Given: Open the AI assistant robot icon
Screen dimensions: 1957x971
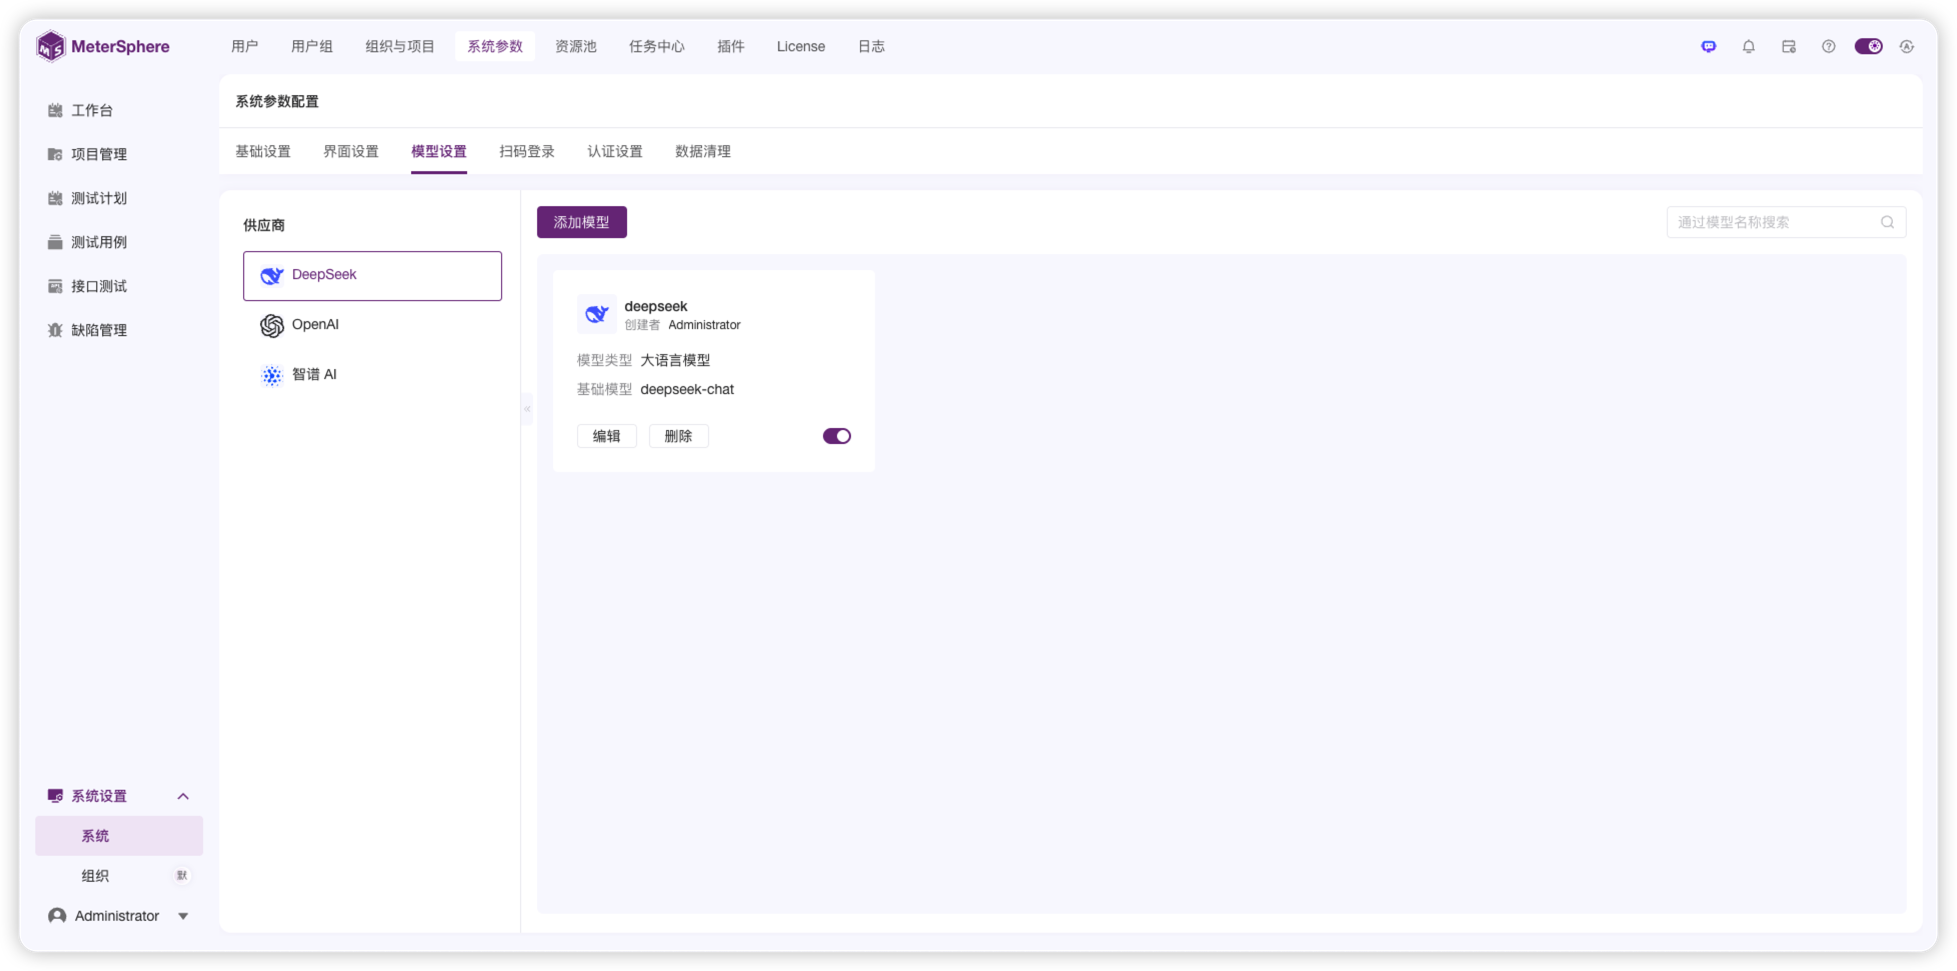Looking at the screenshot, I should [1709, 46].
